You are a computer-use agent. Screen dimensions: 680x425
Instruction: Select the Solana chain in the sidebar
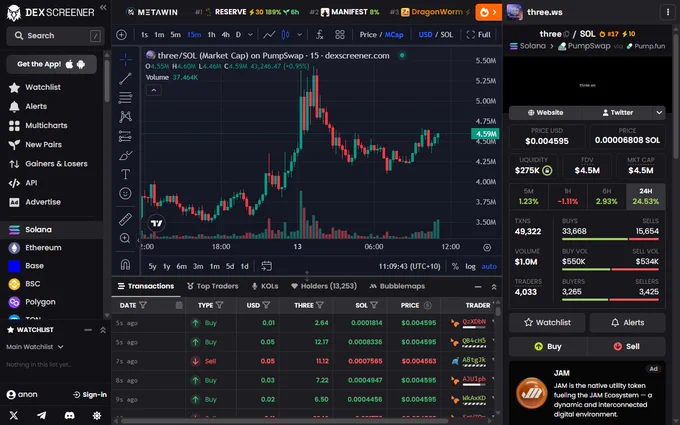pos(51,230)
